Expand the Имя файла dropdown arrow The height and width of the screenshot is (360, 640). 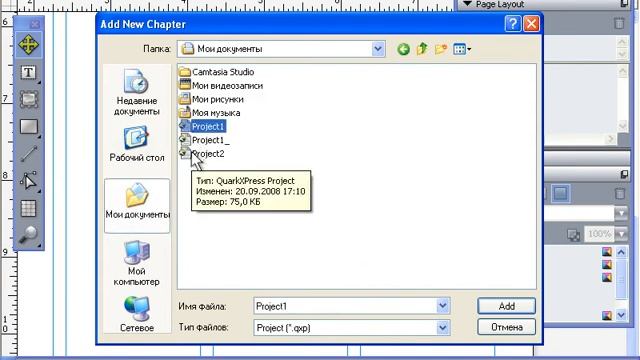click(x=443, y=306)
